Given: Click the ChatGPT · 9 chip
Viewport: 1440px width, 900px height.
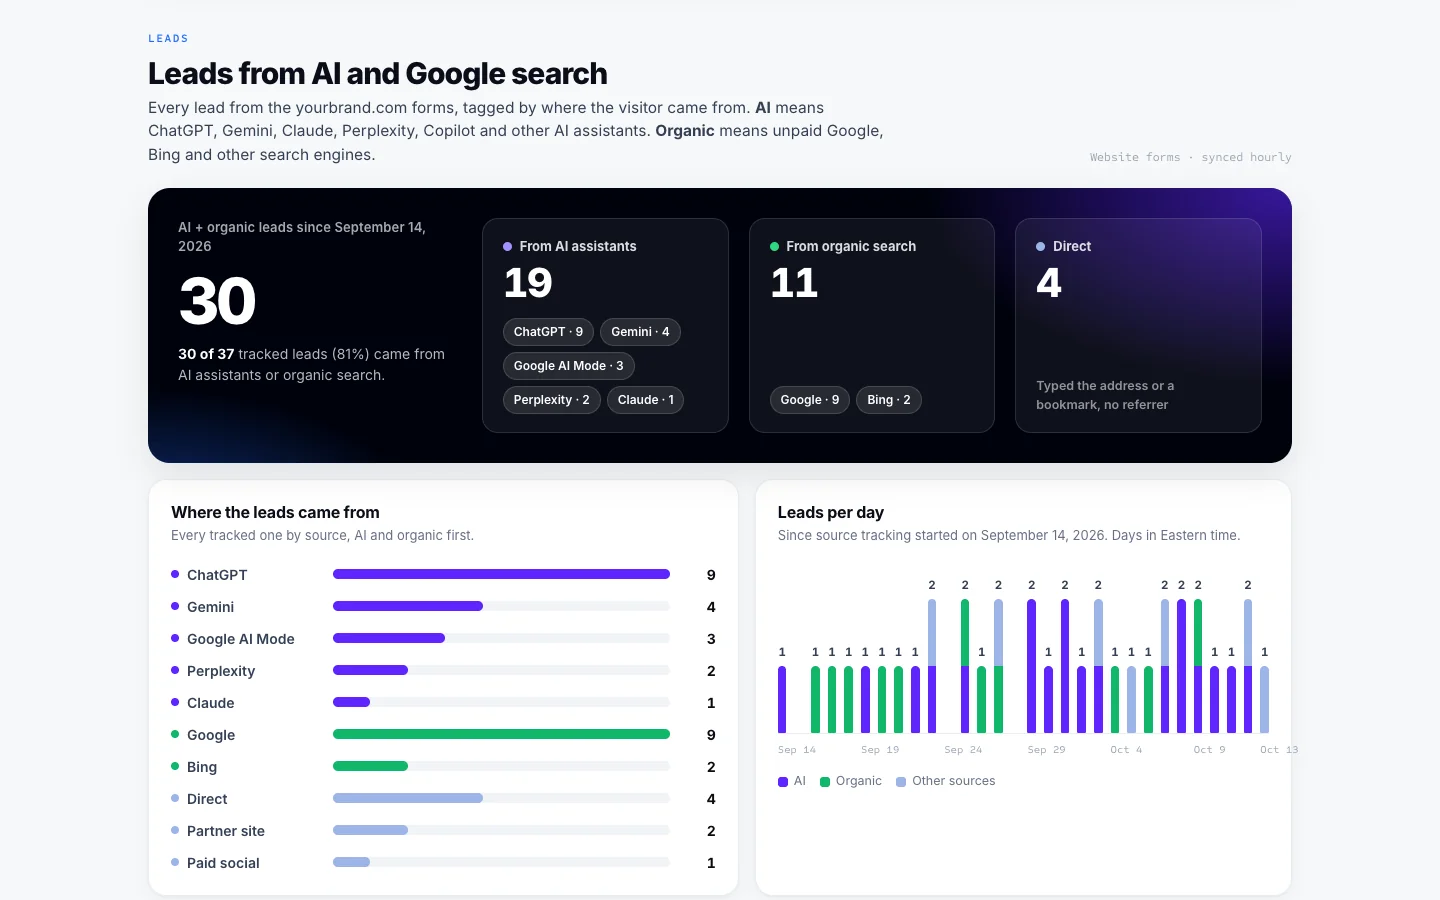Looking at the screenshot, I should coord(548,332).
